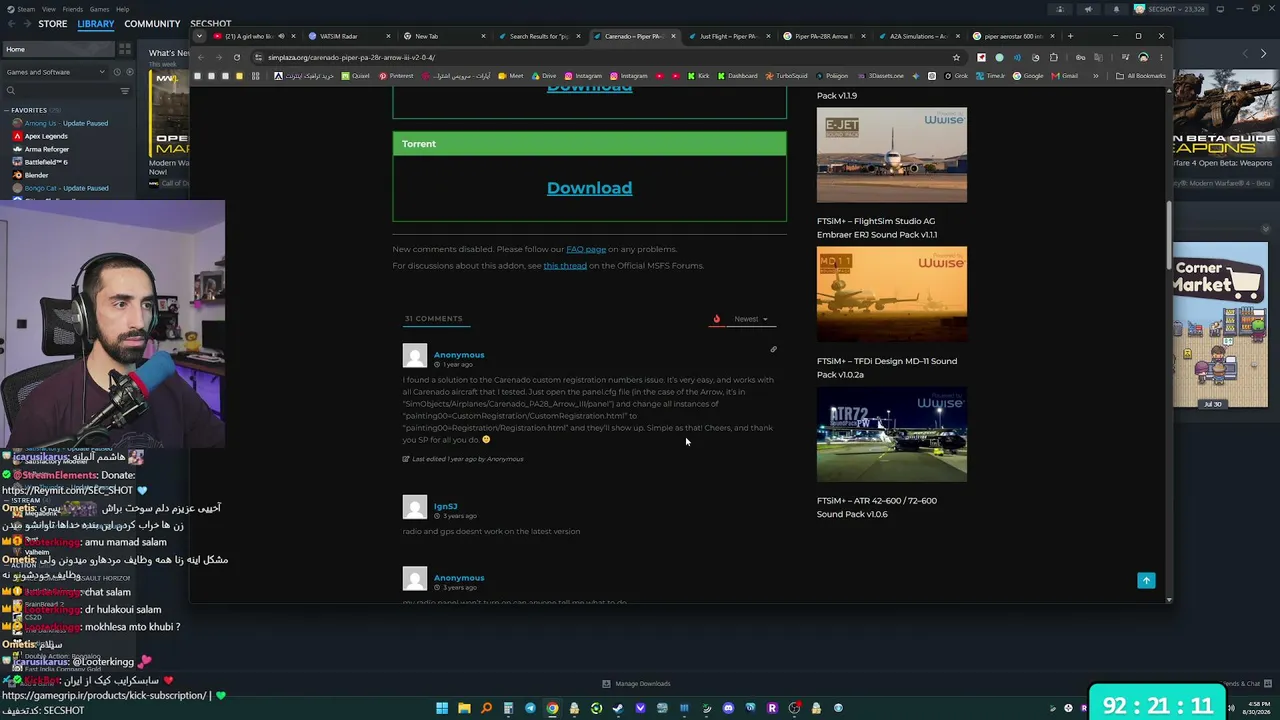This screenshot has width=1280, height=720.
Task: Open the Steam STORE tab
Action: pyautogui.click(x=52, y=24)
